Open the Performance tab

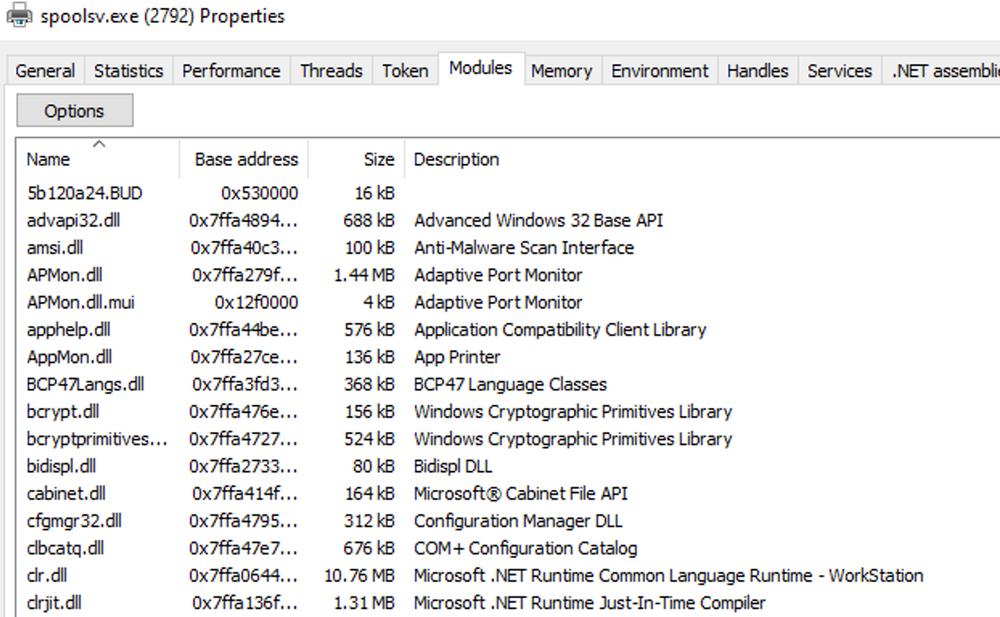pyautogui.click(x=231, y=71)
